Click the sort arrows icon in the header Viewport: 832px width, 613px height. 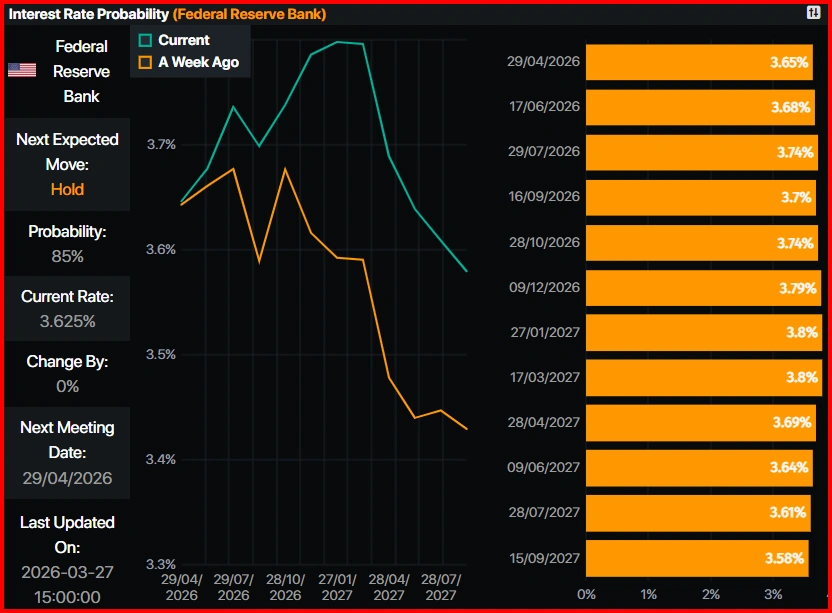[813, 13]
